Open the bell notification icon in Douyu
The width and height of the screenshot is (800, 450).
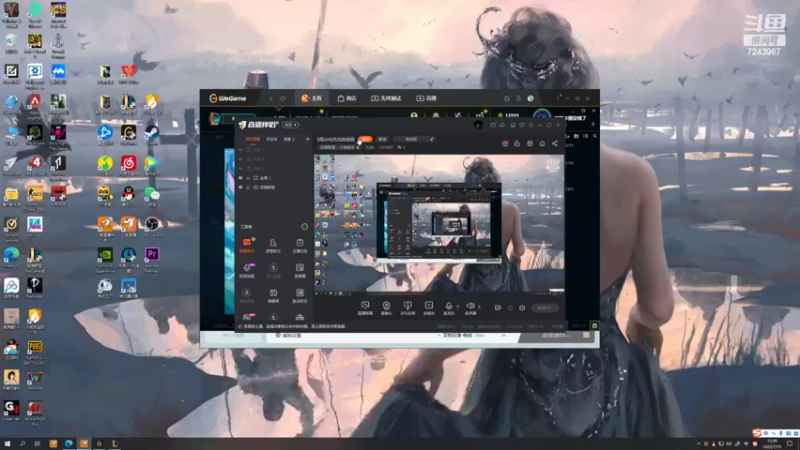(542, 144)
